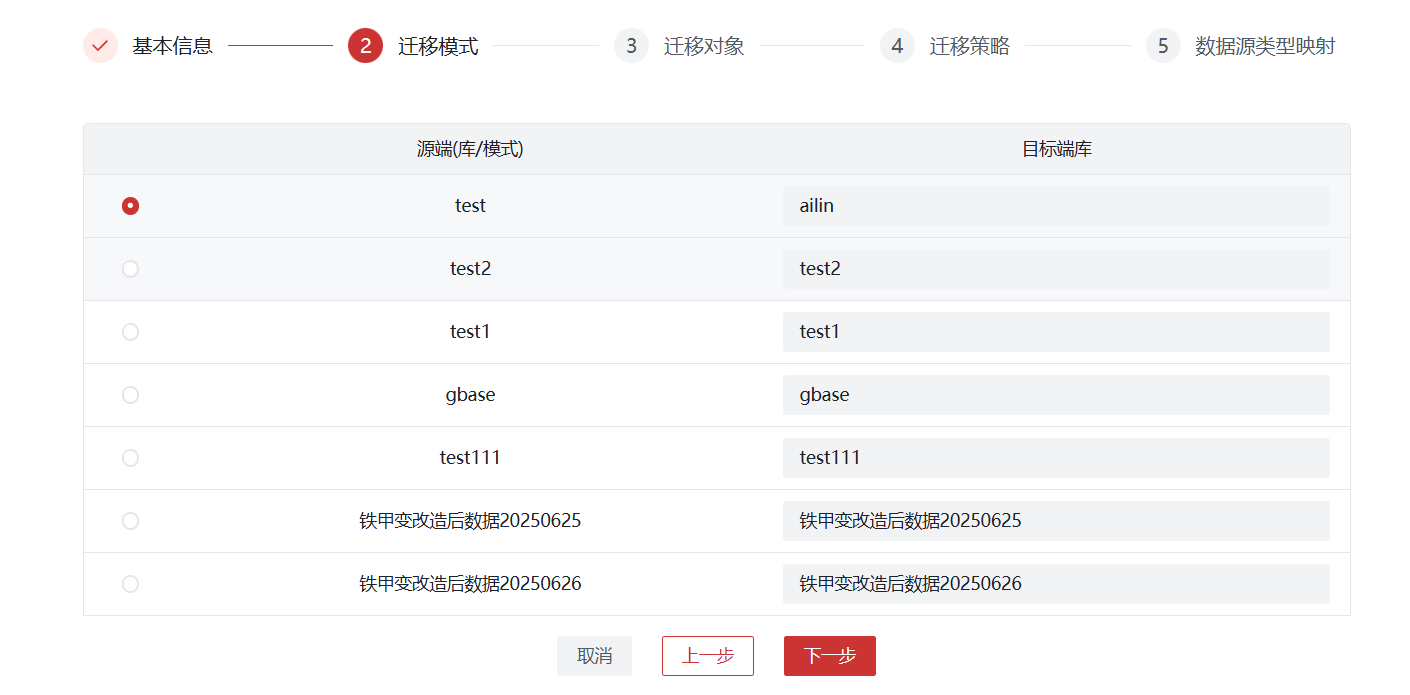The height and width of the screenshot is (695, 1410).
Task: Click the step 3 number icon
Action: coord(631,46)
